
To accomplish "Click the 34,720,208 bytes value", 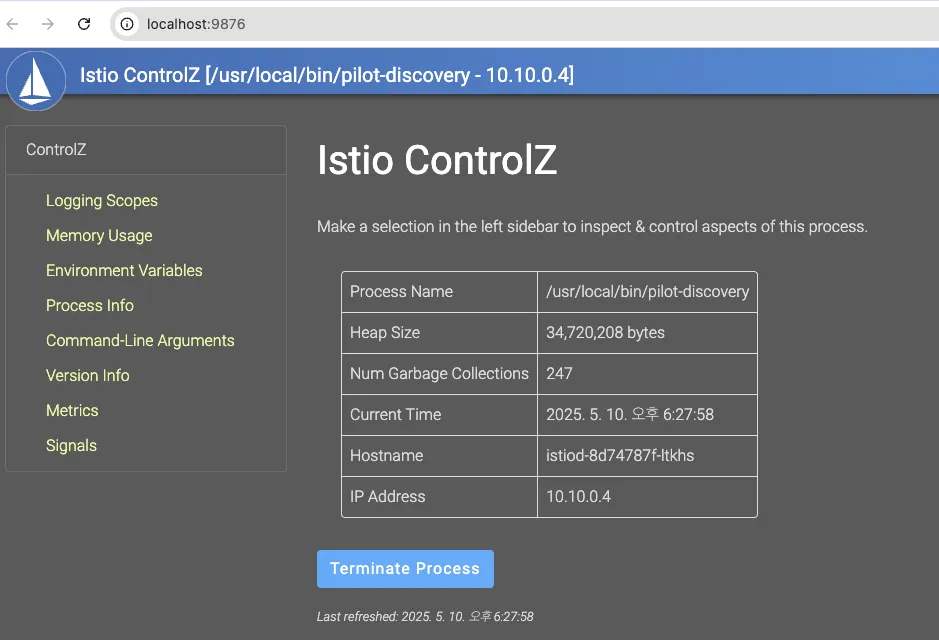I will (647, 332).
